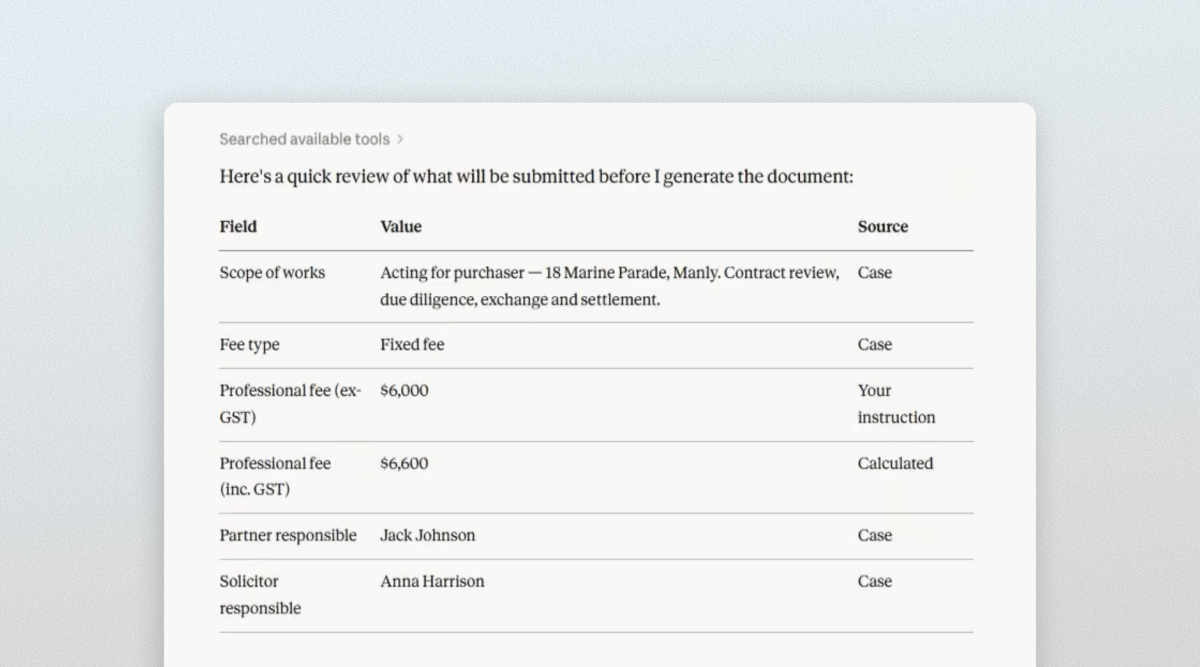Select the Professional fee (inc. GST) label
1200x667 pixels.
pyautogui.click(x=275, y=477)
